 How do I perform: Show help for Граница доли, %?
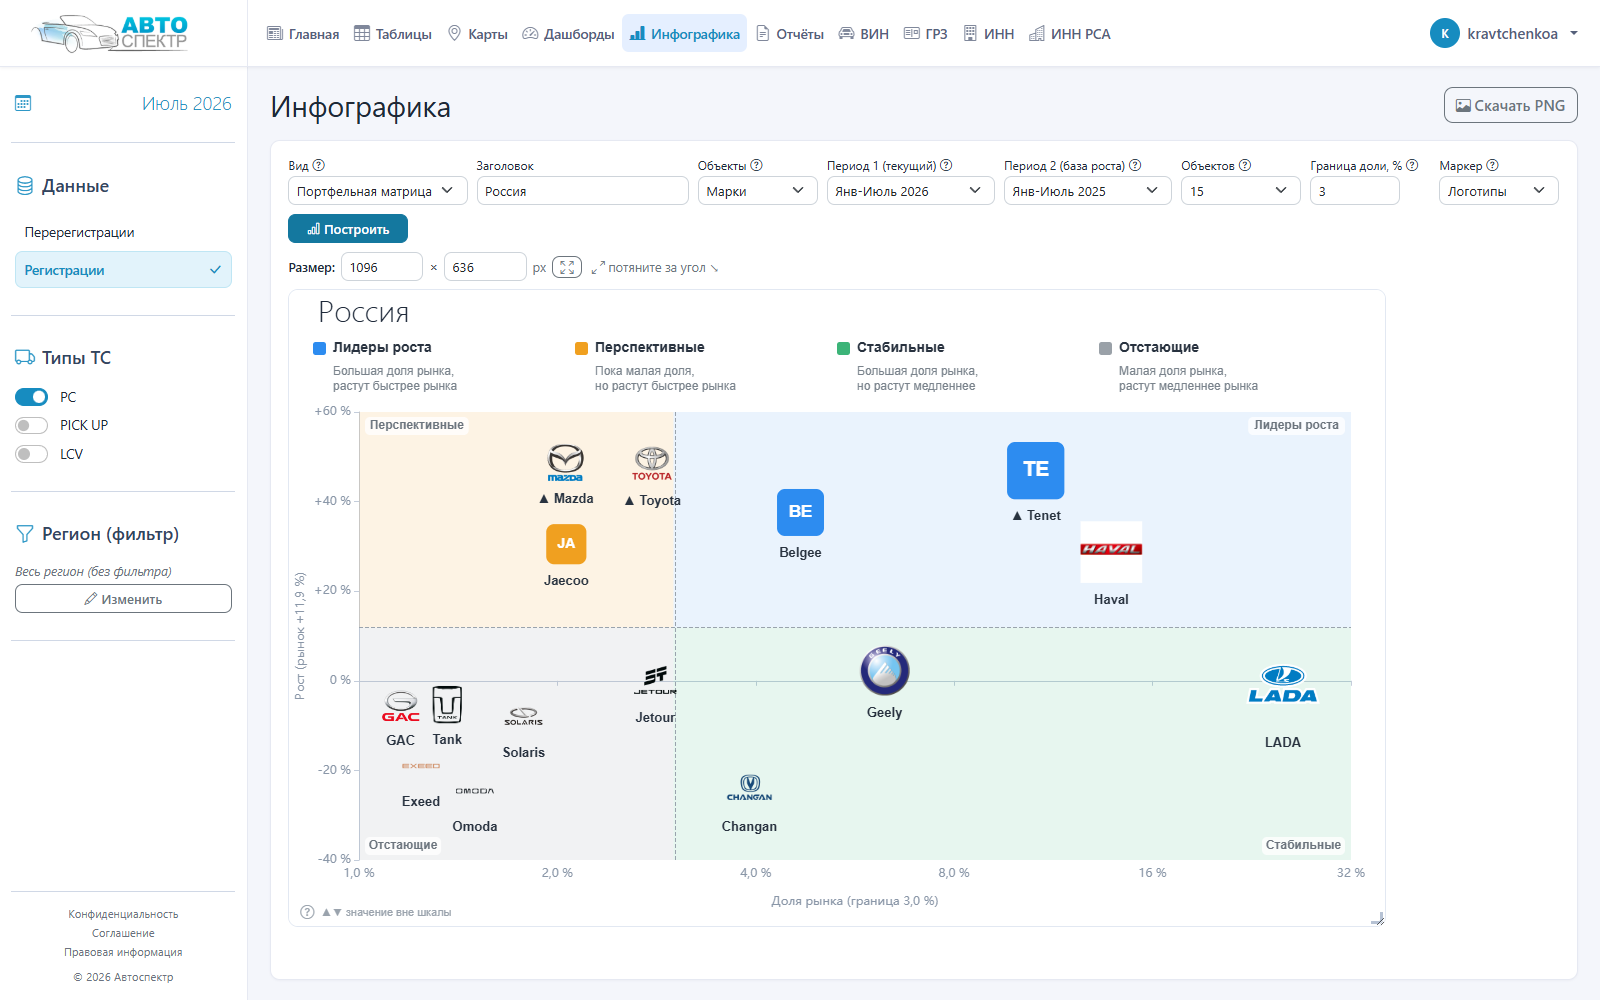(x=1412, y=165)
